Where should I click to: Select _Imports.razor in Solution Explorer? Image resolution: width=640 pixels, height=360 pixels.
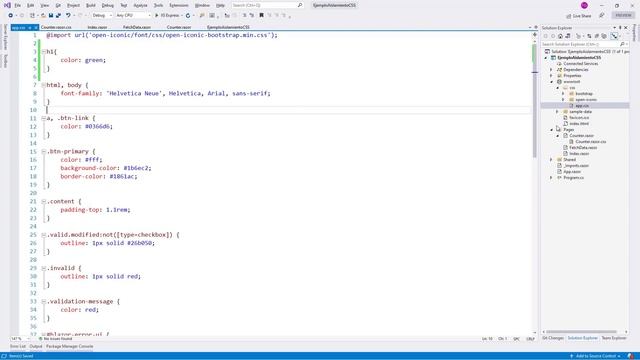[x=576, y=166]
